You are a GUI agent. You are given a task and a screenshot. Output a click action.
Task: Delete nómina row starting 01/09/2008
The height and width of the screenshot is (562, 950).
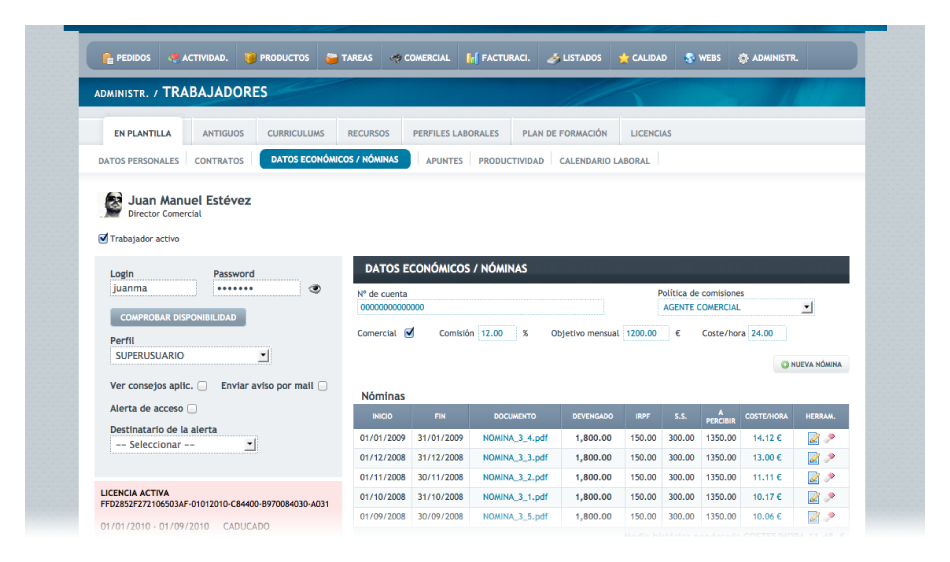pos(829,517)
